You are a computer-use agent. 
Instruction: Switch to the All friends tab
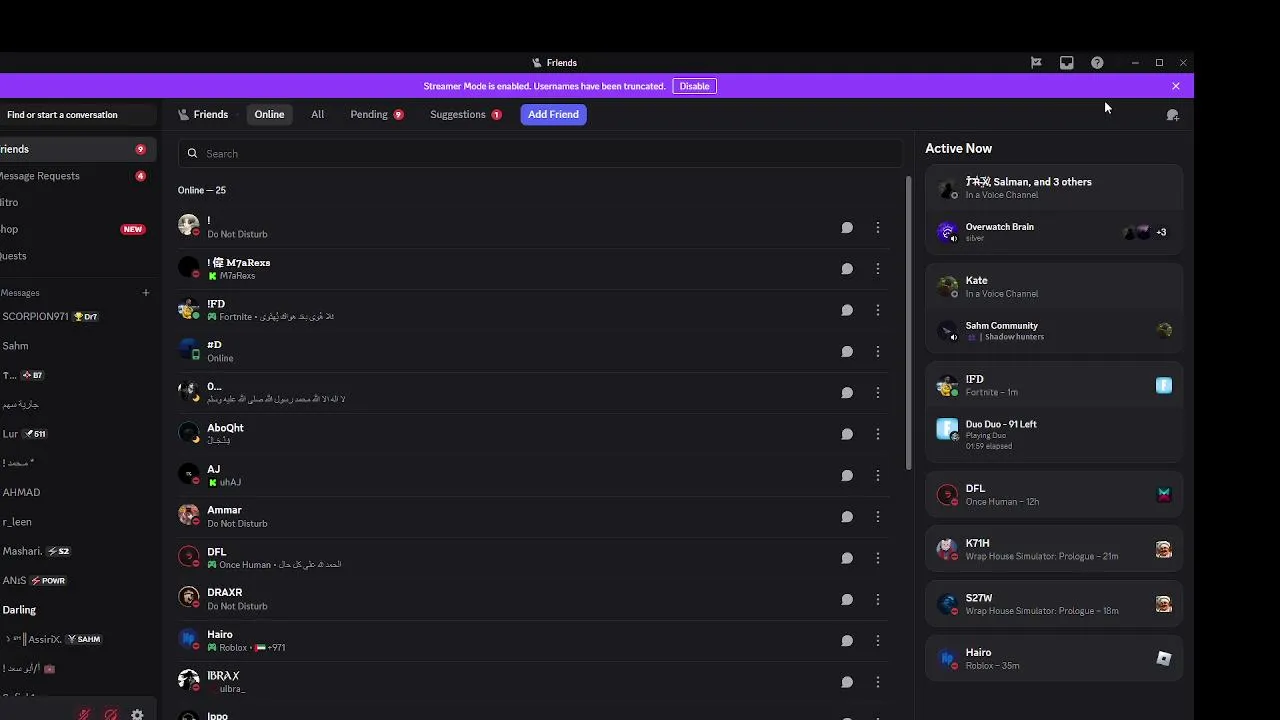click(x=317, y=114)
